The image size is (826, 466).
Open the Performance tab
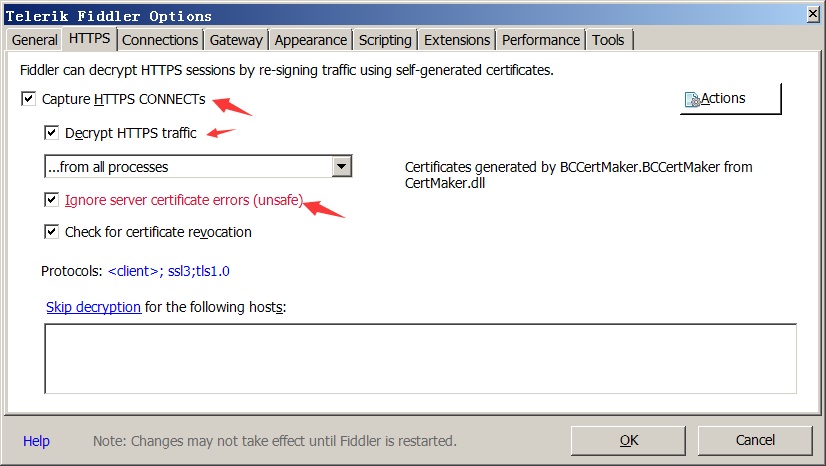(540, 40)
